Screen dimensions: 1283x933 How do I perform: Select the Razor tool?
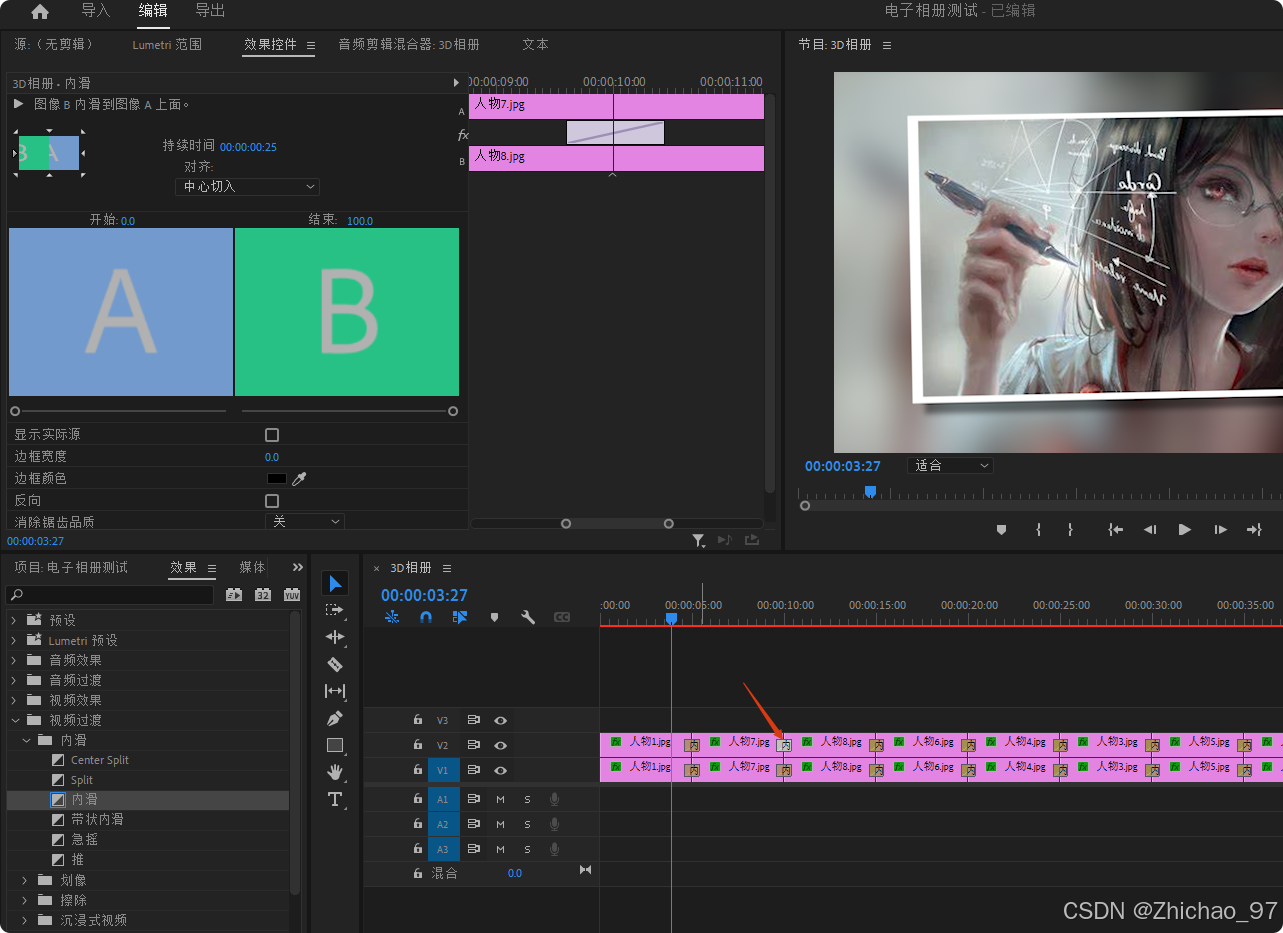coord(335,664)
